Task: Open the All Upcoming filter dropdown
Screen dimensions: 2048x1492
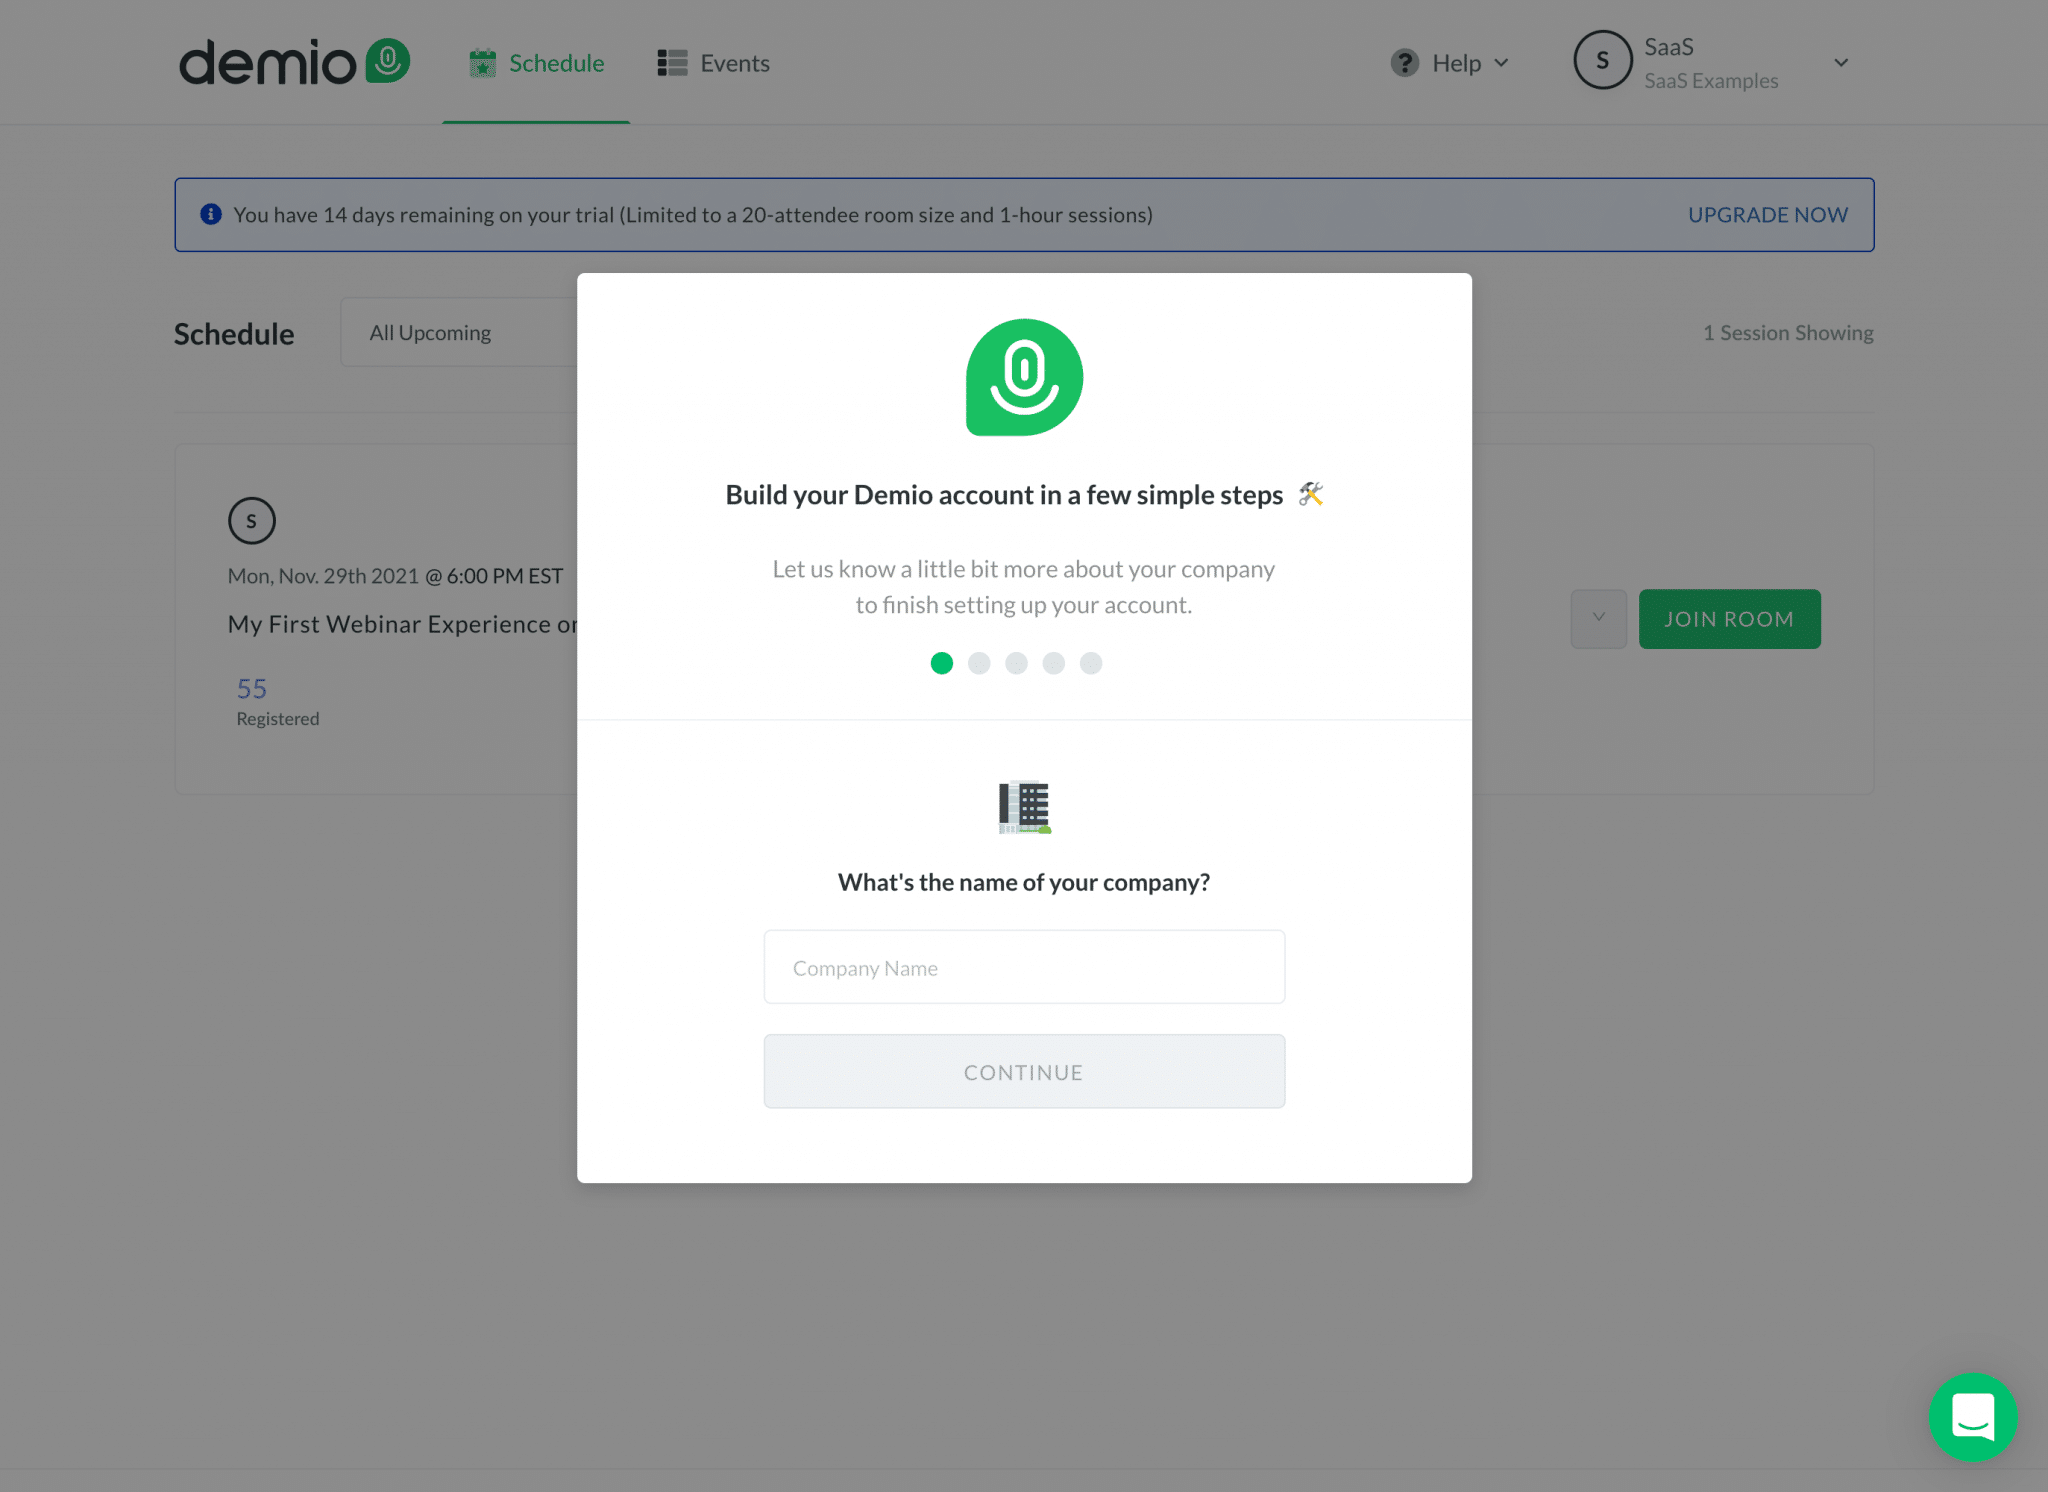Action: pos(459,333)
